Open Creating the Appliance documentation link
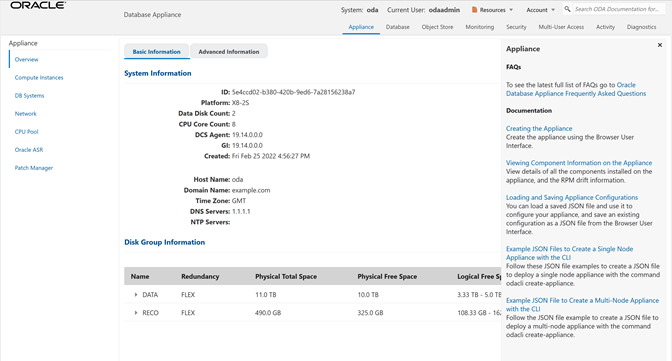Image resolution: width=672 pixels, height=361 pixels. point(539,128)
